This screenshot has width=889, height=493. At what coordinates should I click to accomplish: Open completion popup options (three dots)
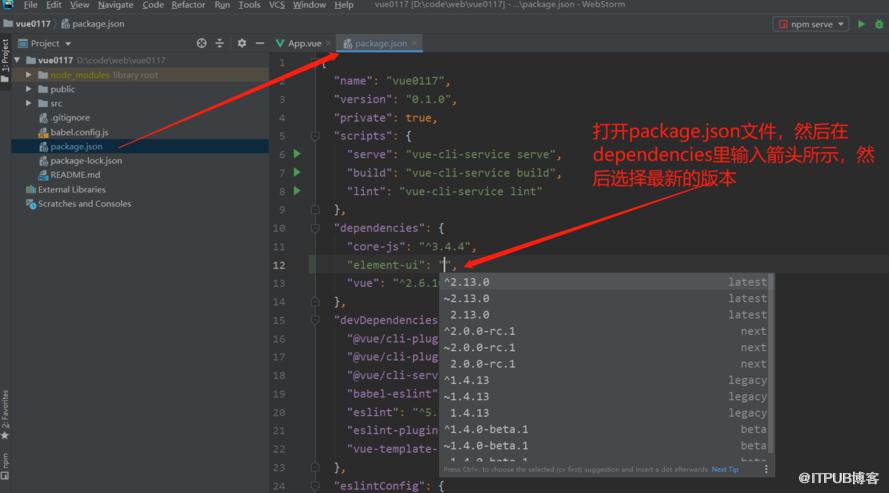pos(765,470)
